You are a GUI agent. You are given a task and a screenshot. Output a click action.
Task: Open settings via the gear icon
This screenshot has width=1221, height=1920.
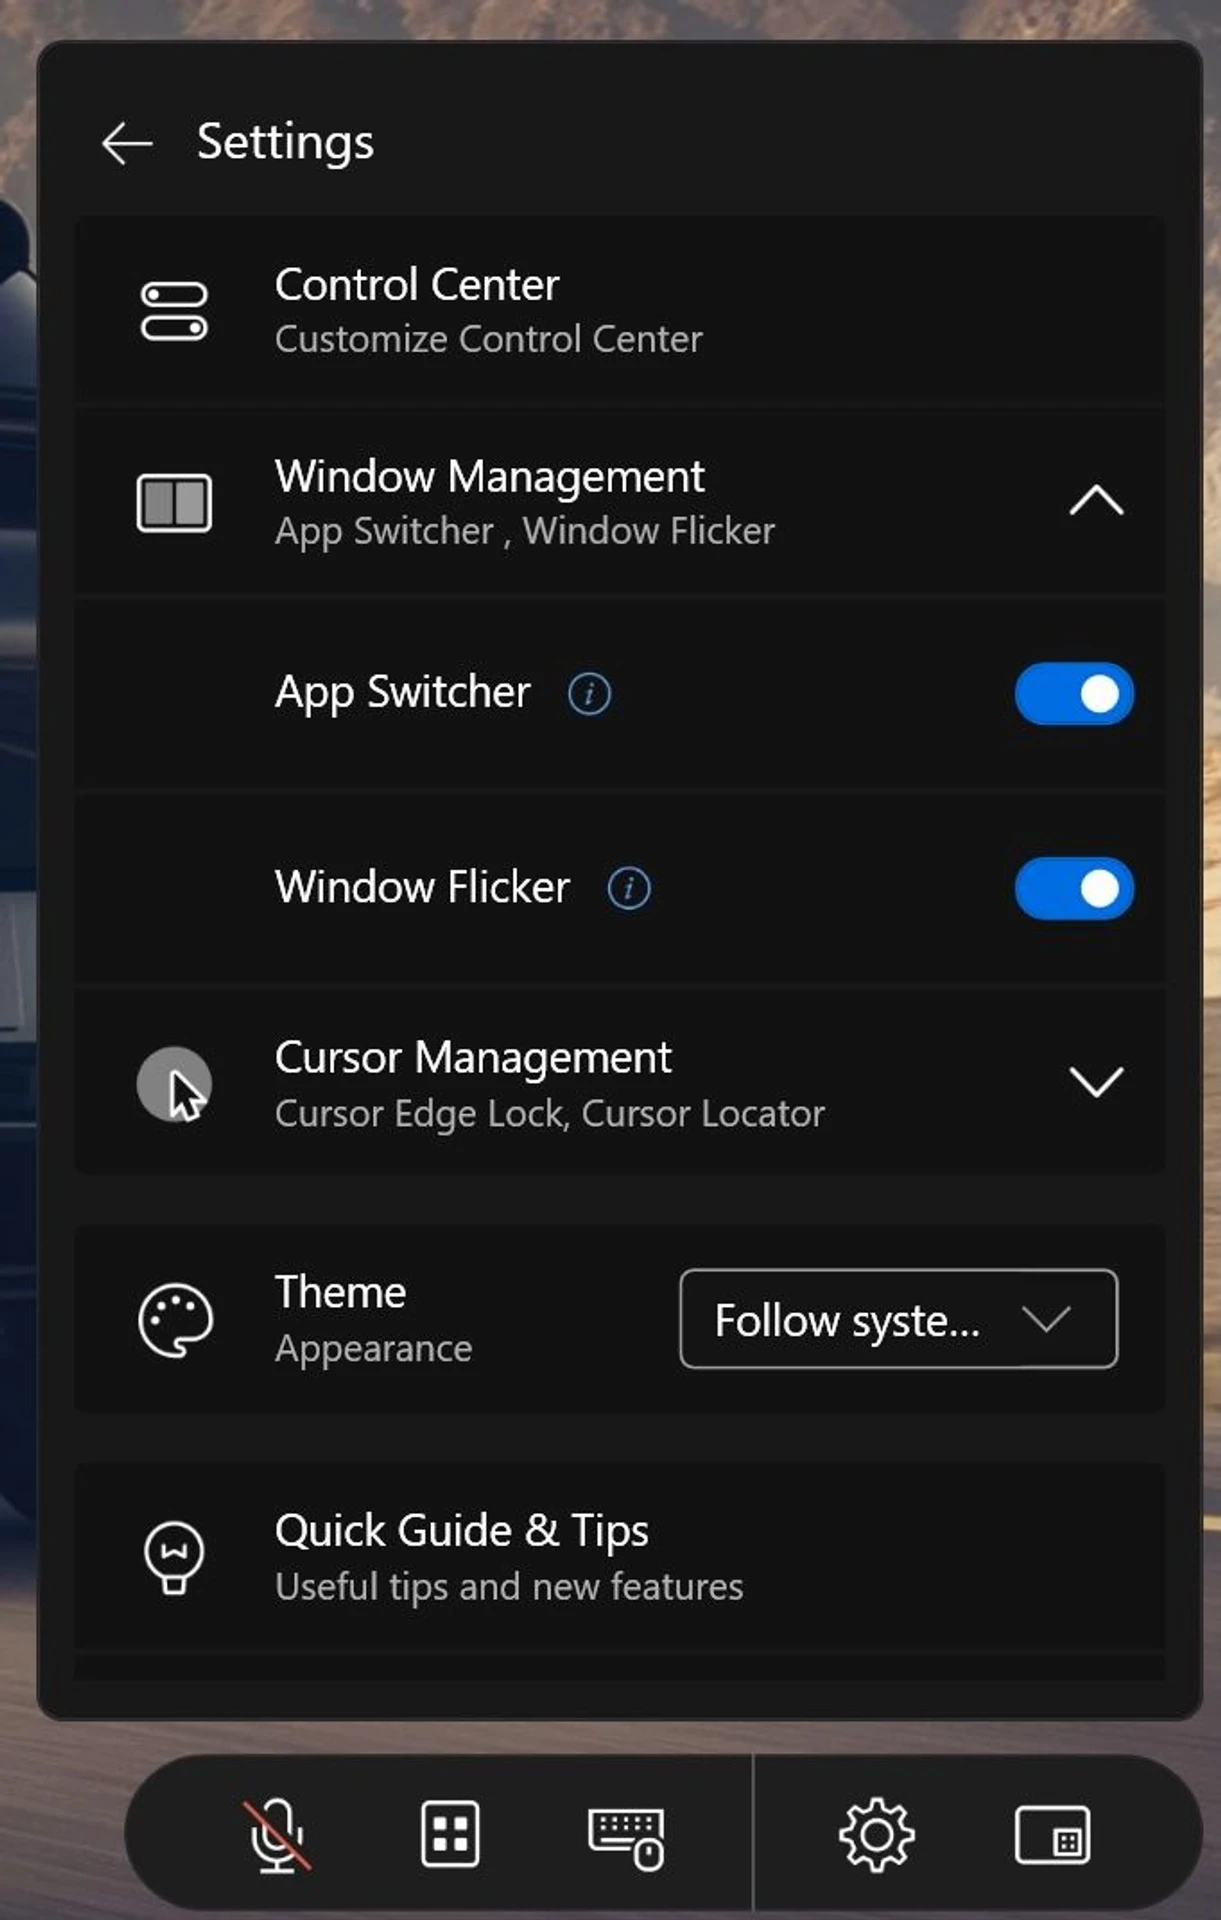pyautogui.click(x=876, y=1835)
